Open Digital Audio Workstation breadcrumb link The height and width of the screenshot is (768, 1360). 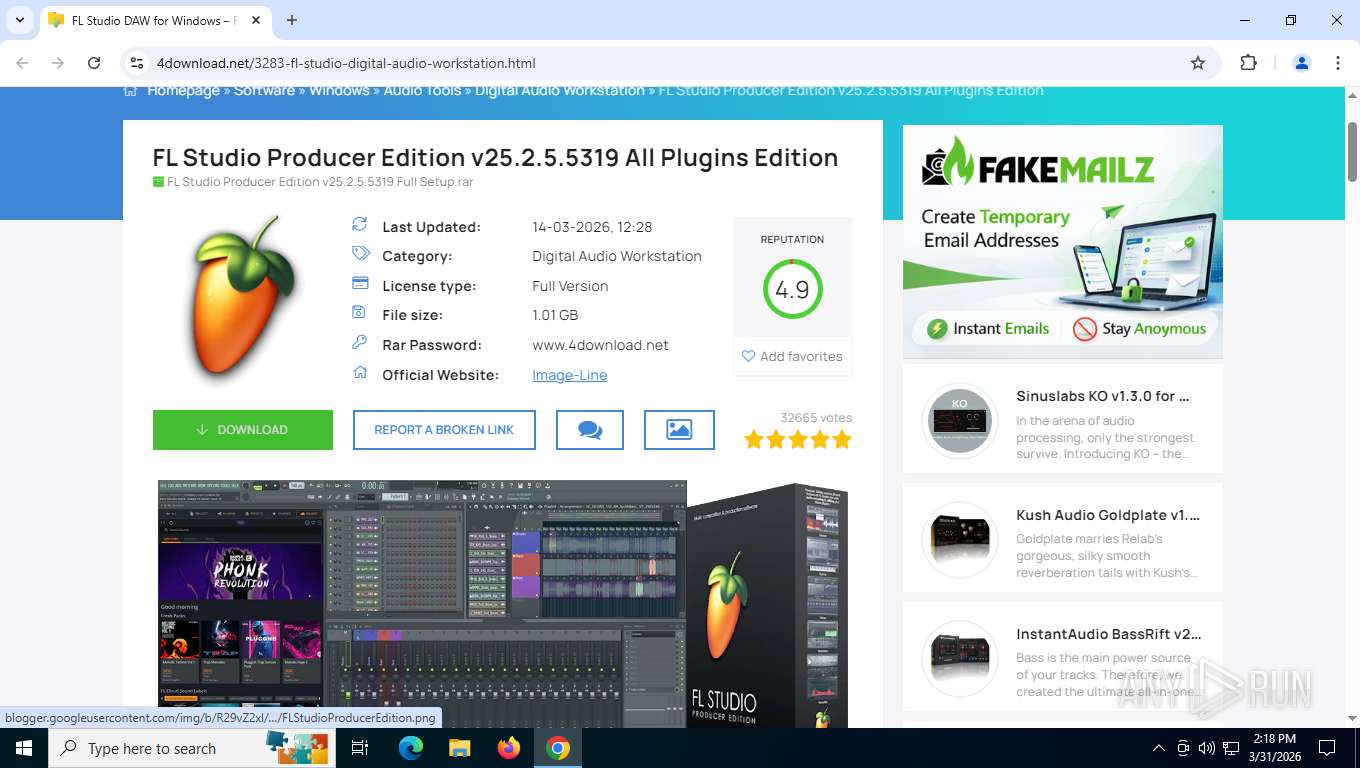tap(560, 91)
